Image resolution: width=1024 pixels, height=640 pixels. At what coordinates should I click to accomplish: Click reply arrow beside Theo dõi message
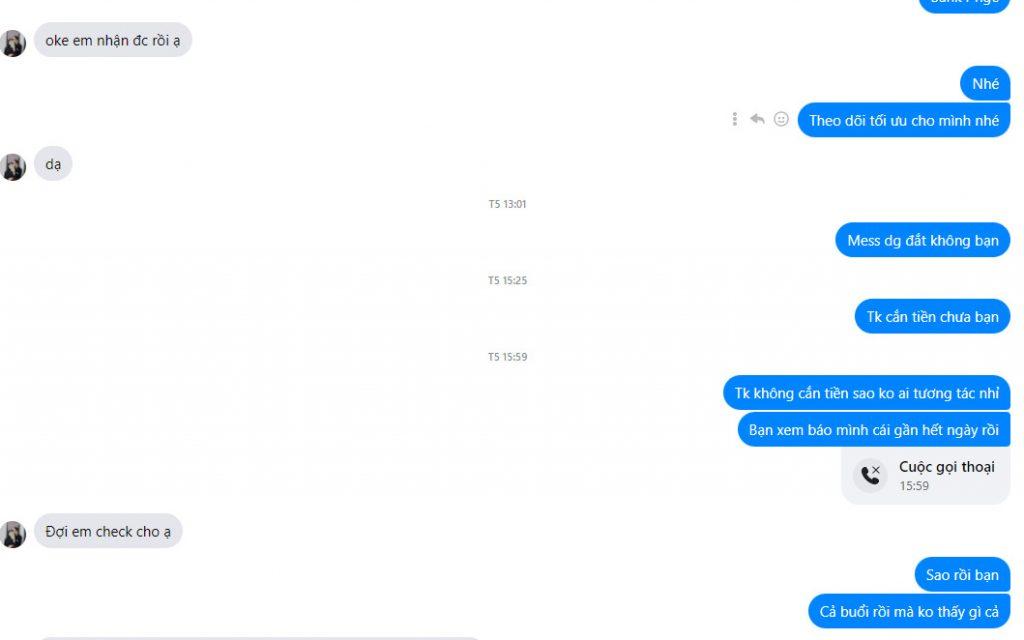click(758, 119)
